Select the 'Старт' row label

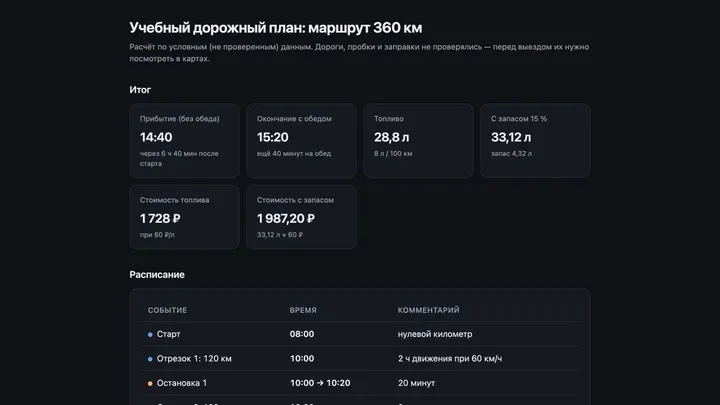point(169,334)
